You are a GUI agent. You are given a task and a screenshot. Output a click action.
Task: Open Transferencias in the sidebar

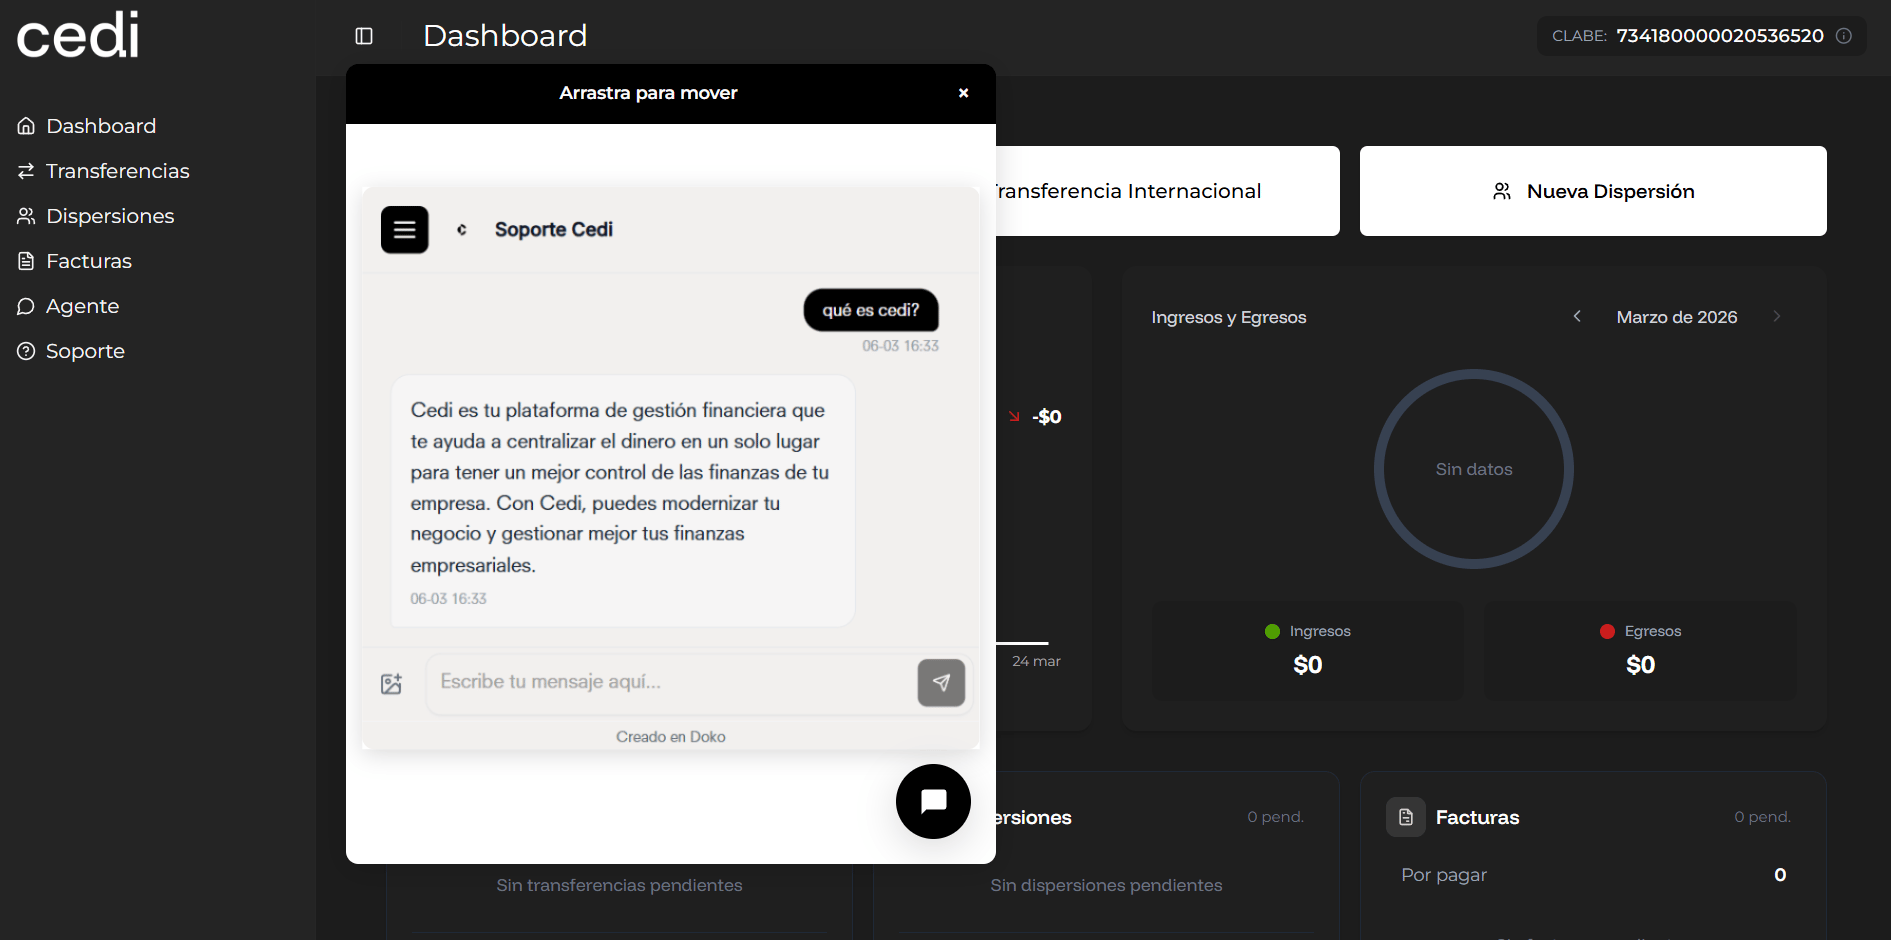103,171
